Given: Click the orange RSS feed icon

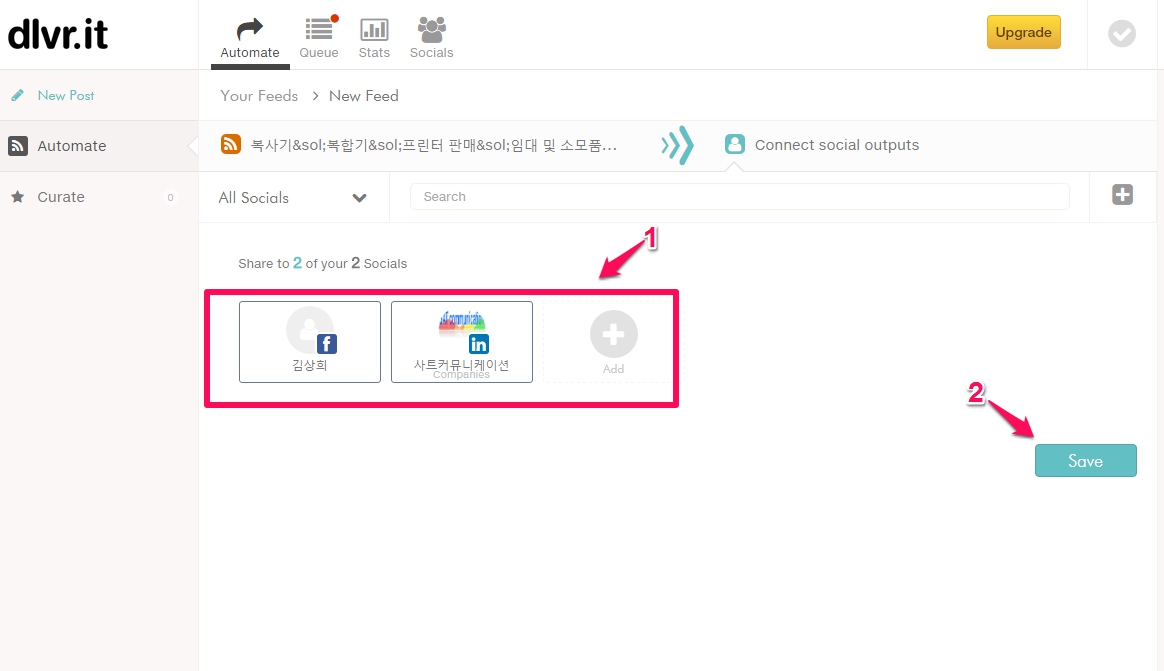Looking at the screenshot, I should click(231, 145).
